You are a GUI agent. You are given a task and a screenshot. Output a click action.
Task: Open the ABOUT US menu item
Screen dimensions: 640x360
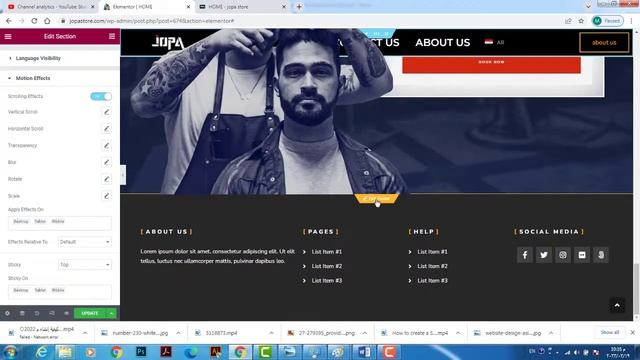[x=442, y=42]
